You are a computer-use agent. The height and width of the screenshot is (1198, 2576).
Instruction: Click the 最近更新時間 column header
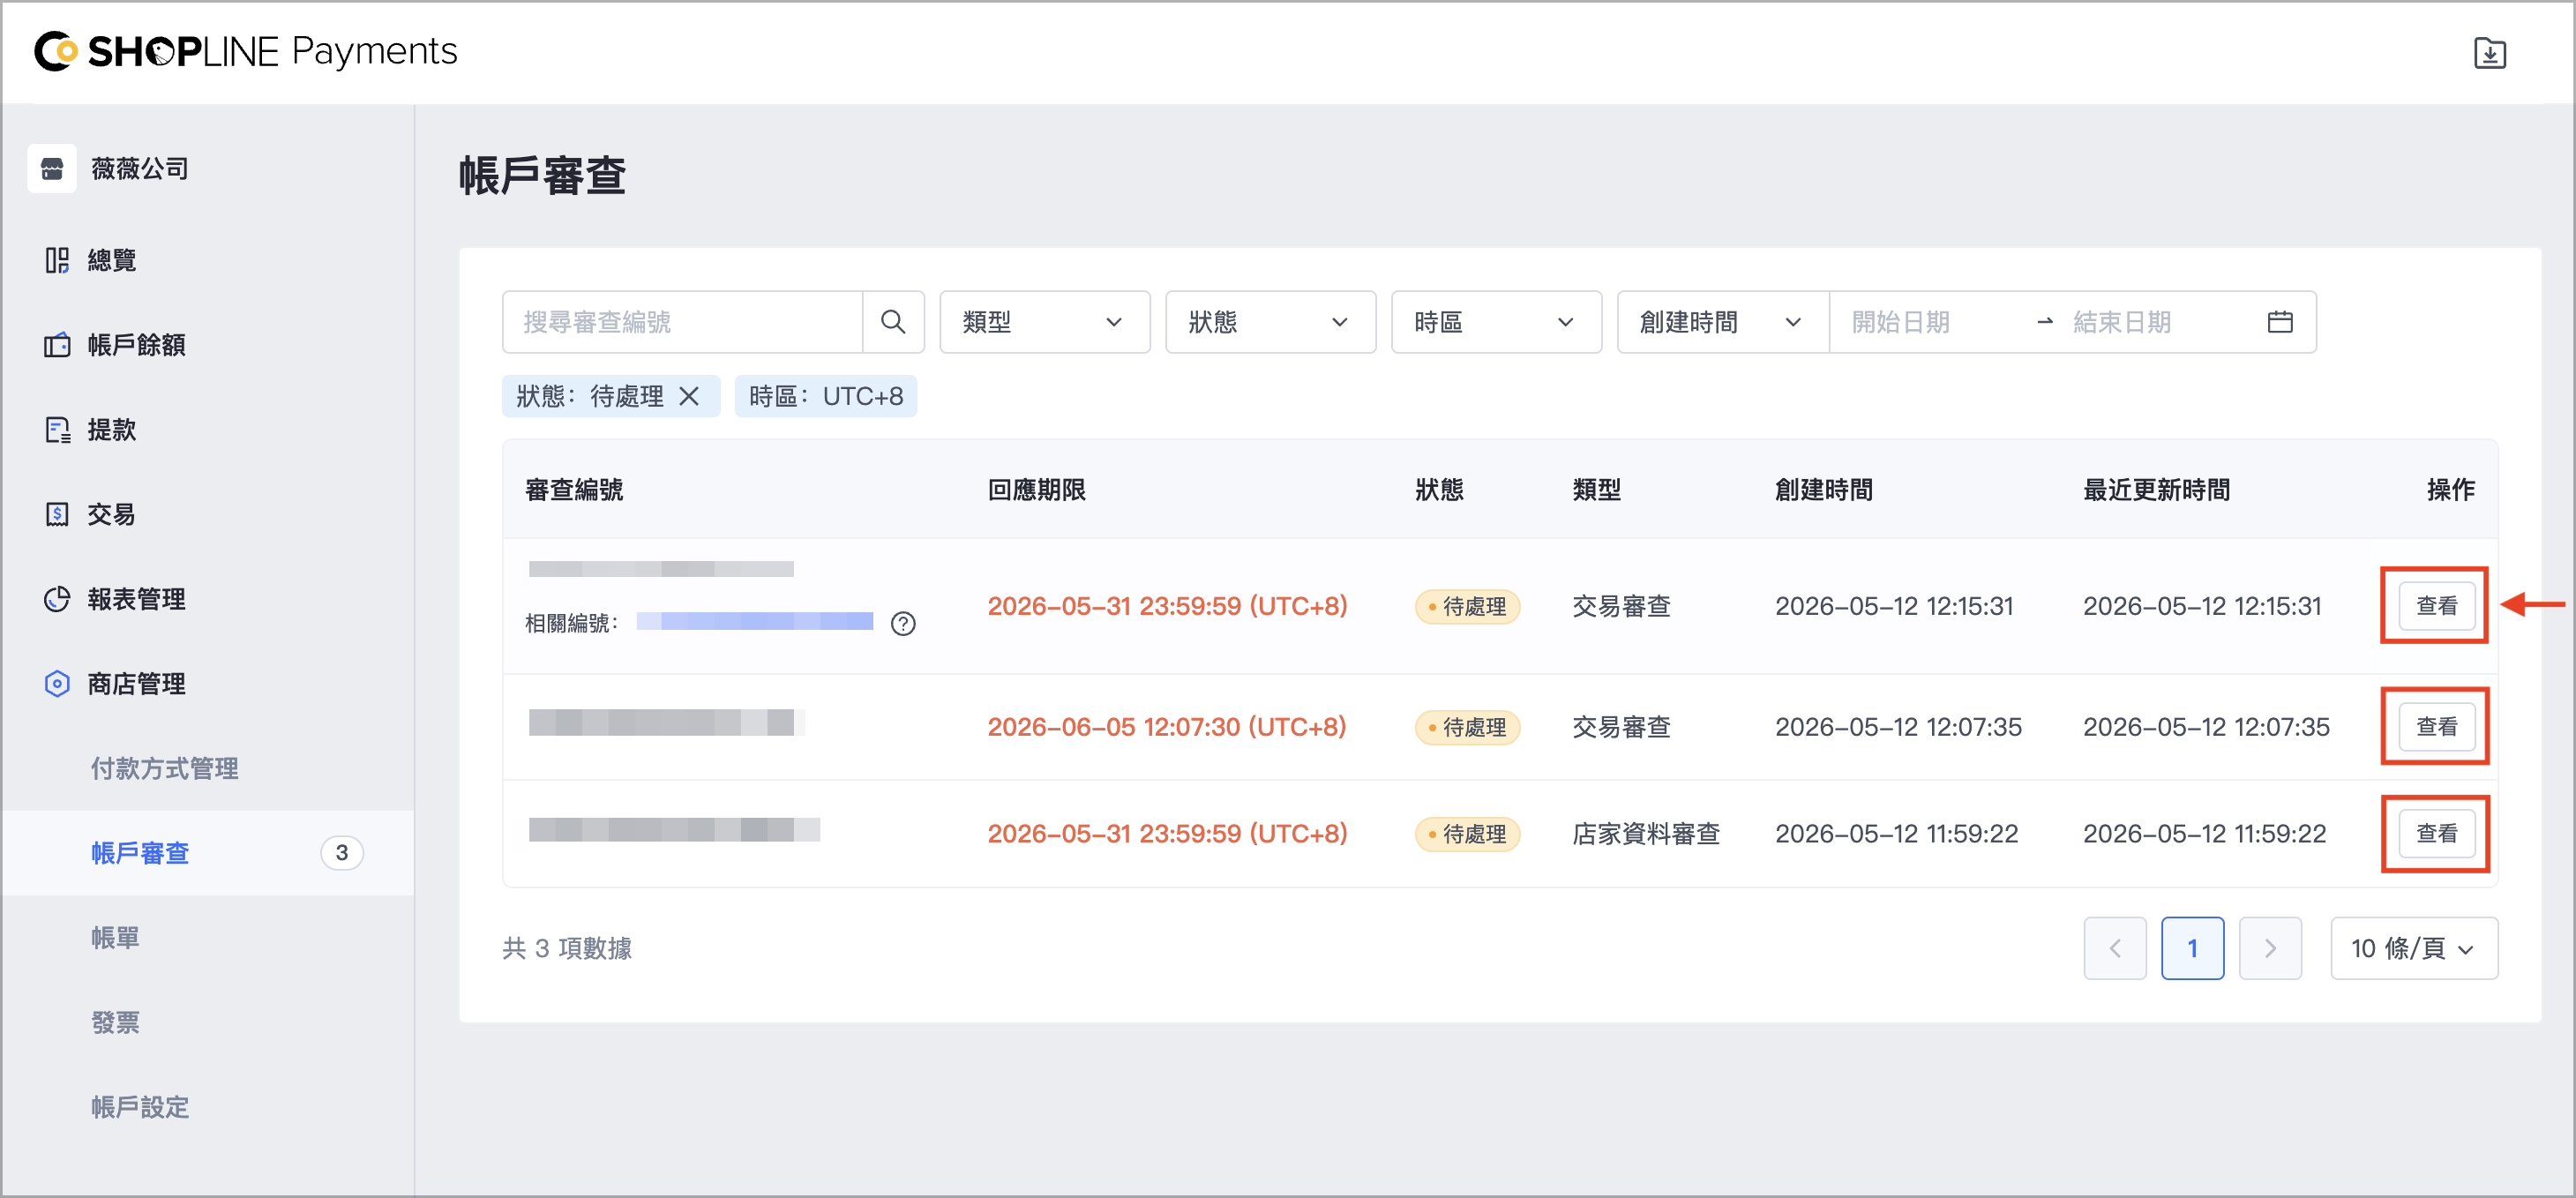click(x=2157, y=490)
